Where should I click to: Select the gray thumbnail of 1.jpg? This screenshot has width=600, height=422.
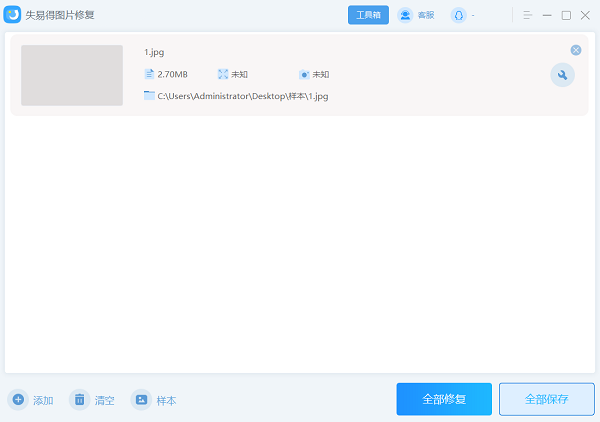point(72,75)
